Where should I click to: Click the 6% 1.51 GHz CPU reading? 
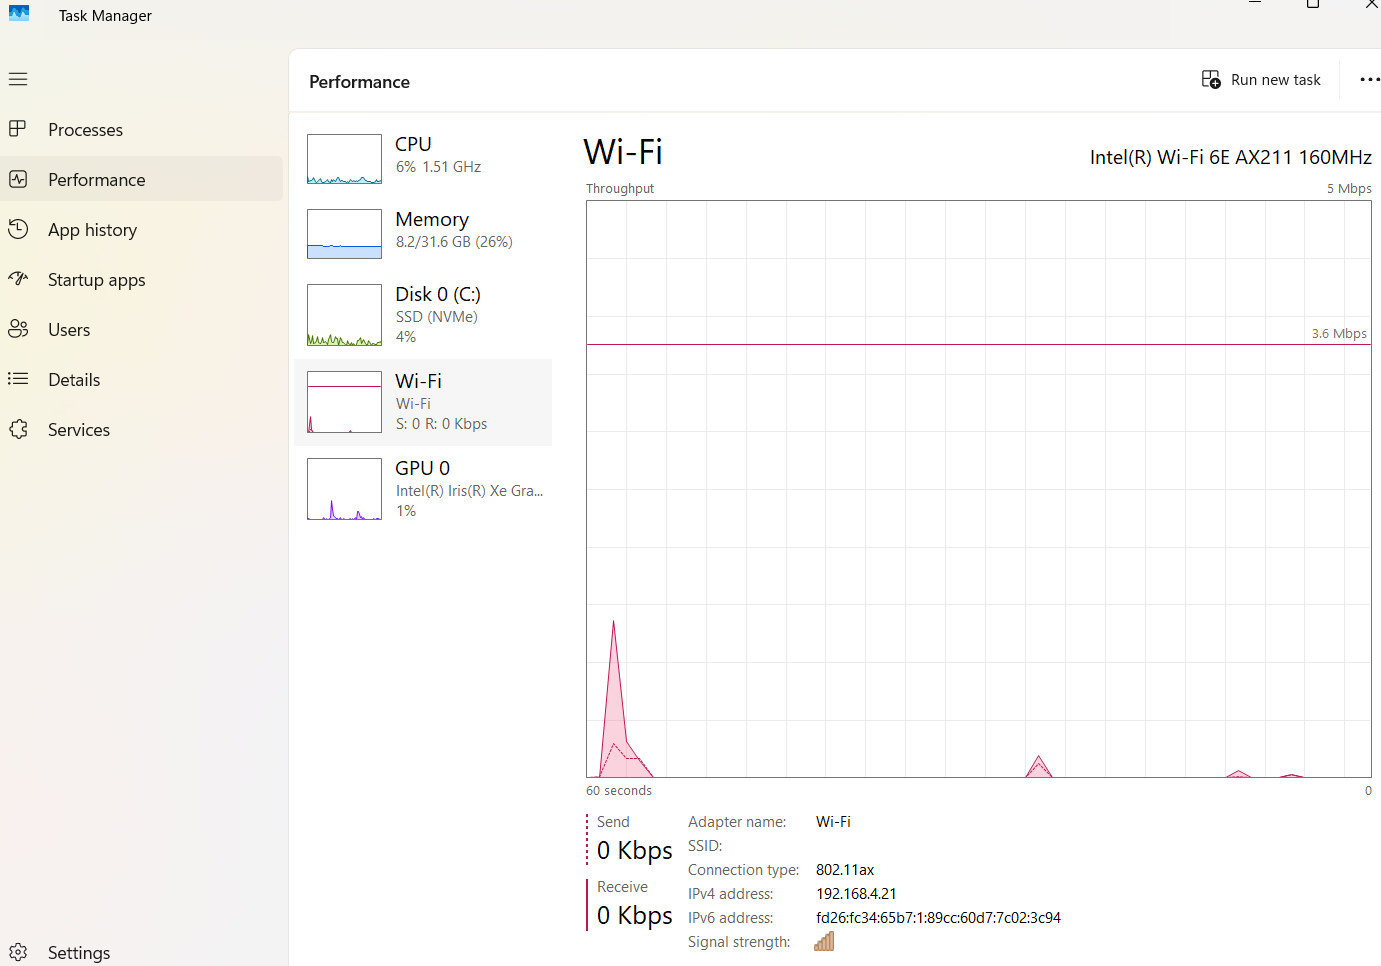pyautogui.click(x=438, y=167)
